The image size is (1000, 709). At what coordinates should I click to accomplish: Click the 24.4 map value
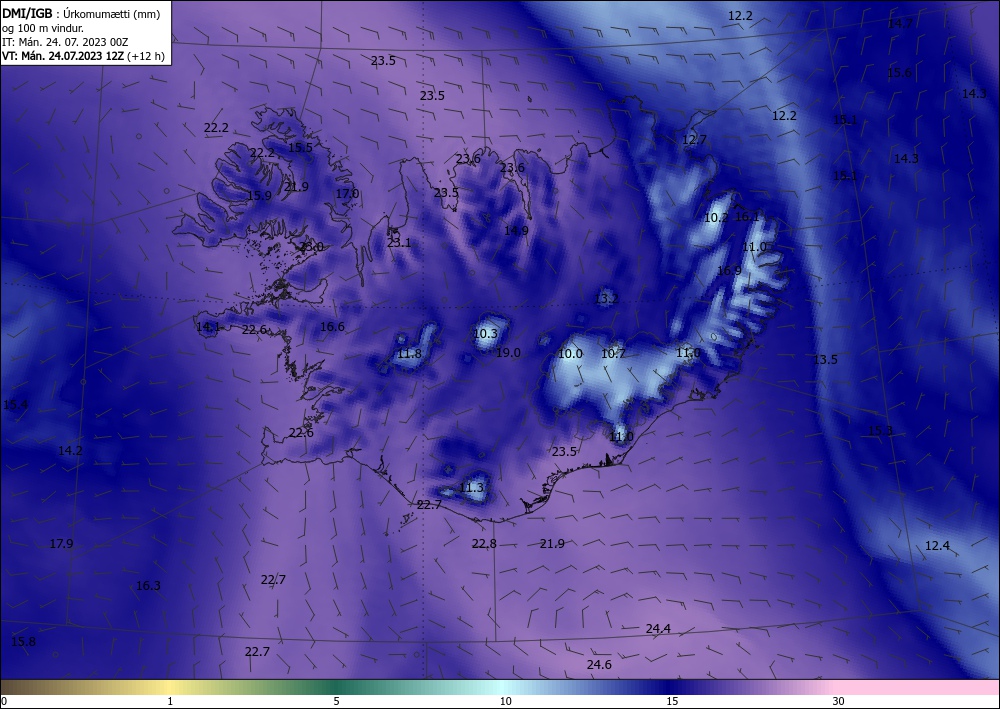[x=658, y=629]
